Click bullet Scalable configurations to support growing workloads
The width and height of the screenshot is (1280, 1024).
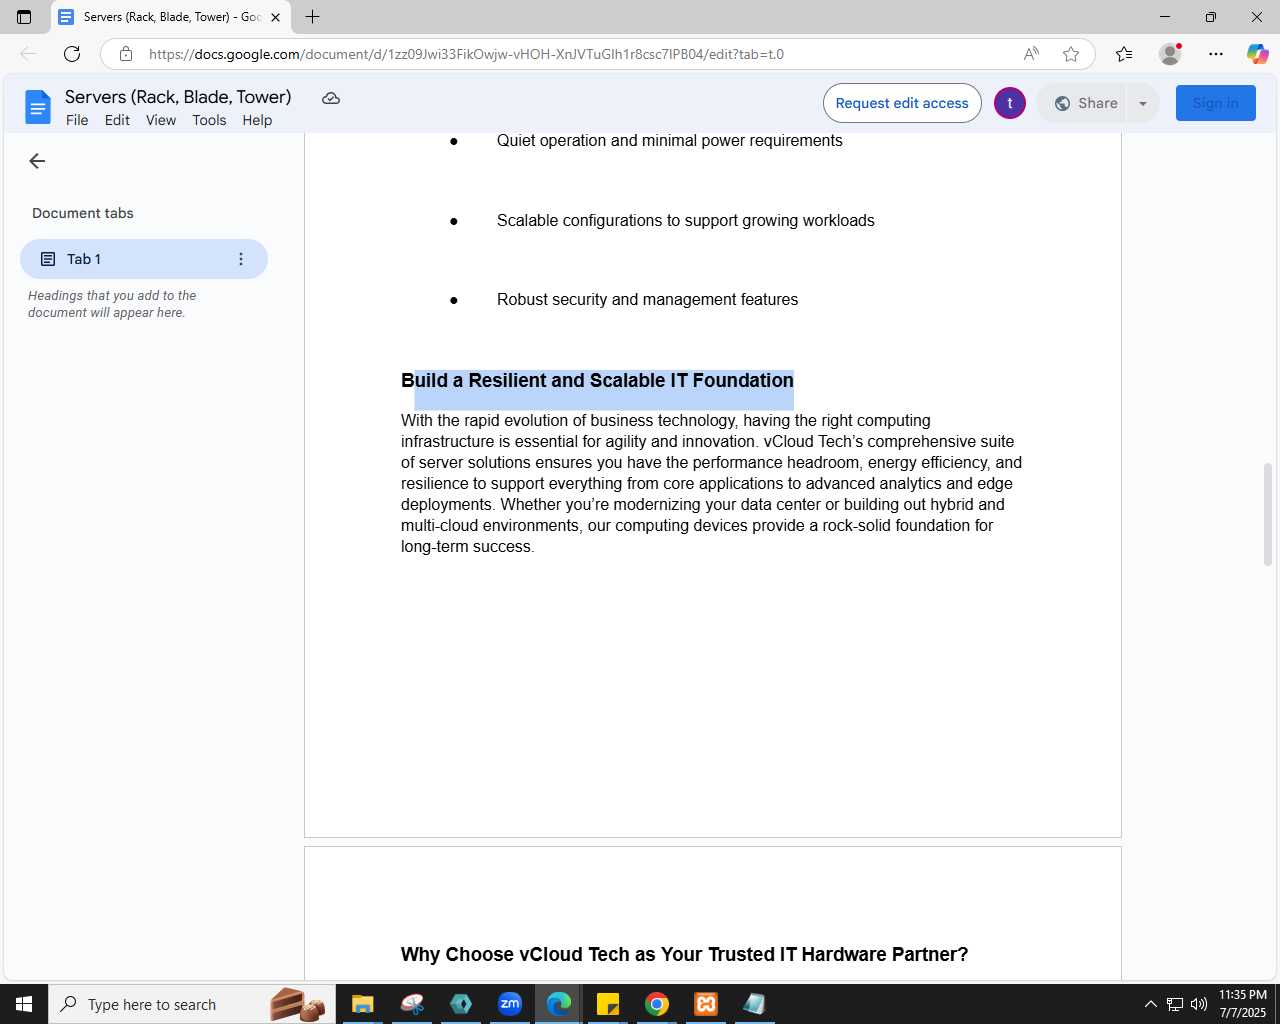click(685, 220)
